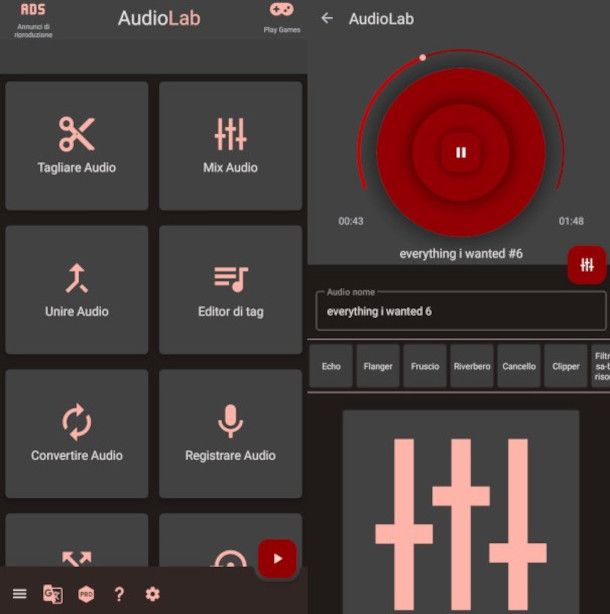Tap the red floating play button
The height and width of the screenshot is (614, 610).
pos(277,558)
